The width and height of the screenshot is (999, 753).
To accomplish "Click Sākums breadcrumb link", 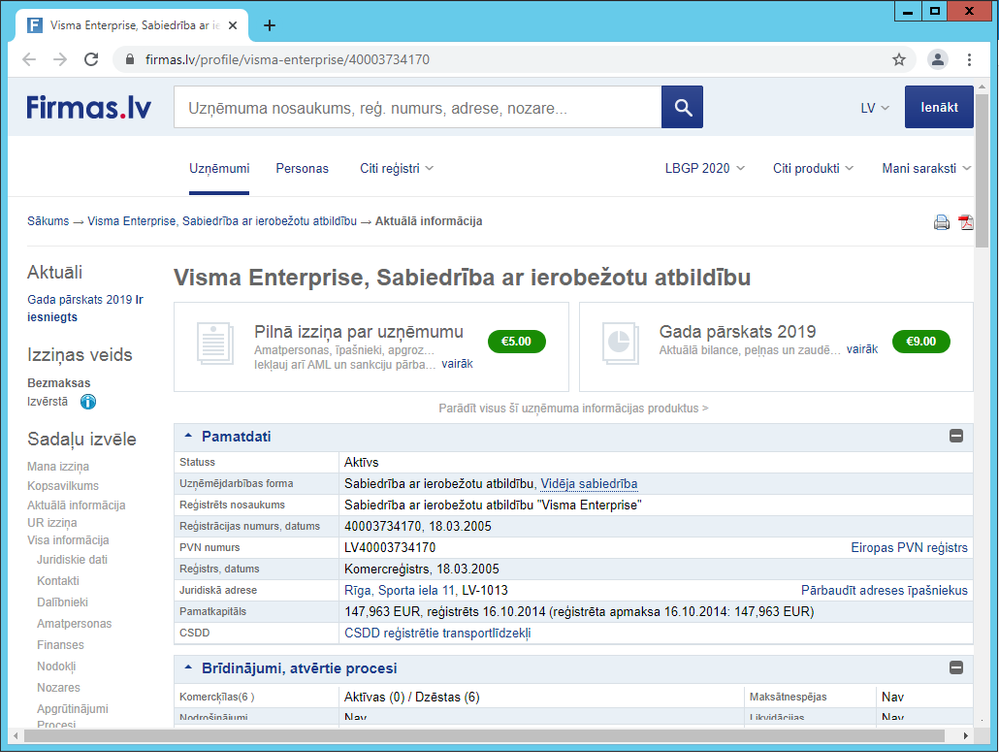I will [x=48, y=221].
